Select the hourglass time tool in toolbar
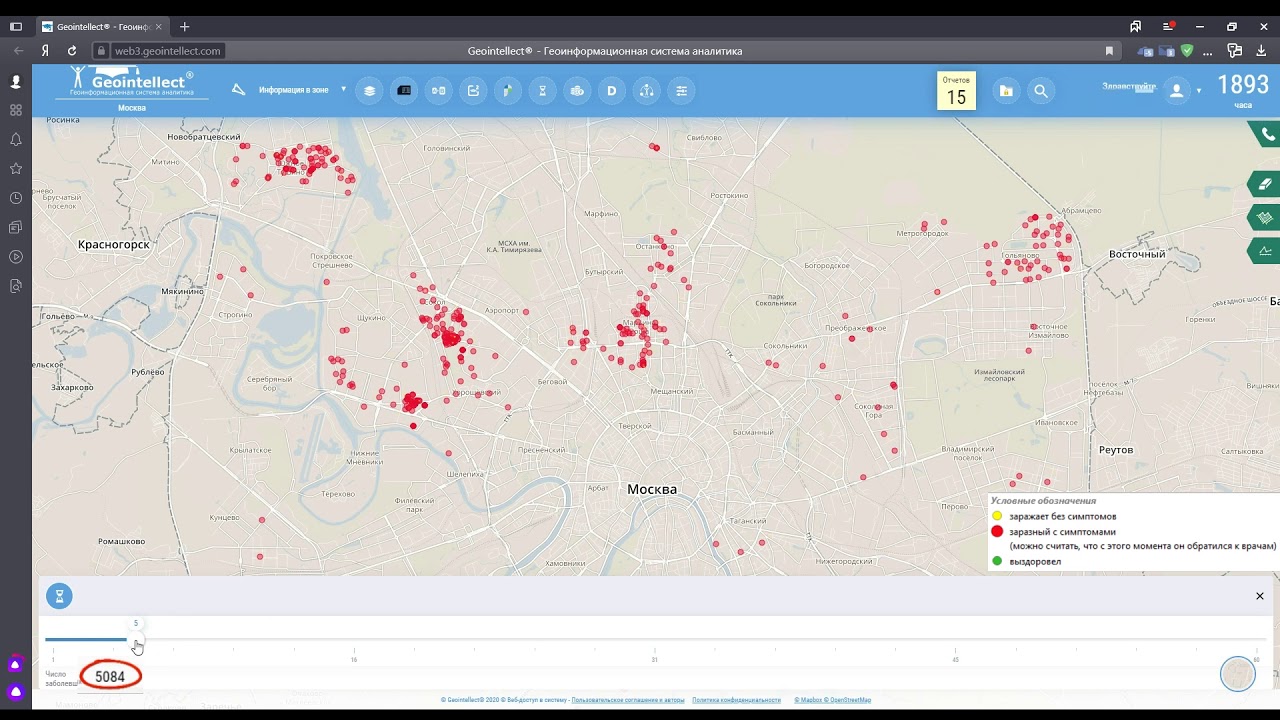This screenshot has width=1280, height=720. 543,91
